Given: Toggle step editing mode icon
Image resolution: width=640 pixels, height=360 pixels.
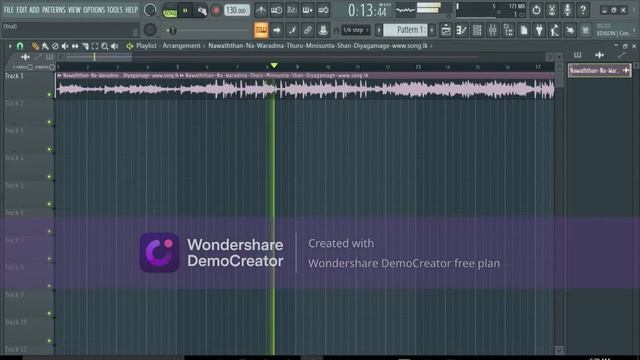Looking at the screenshot, I should [x=292, y=30].
